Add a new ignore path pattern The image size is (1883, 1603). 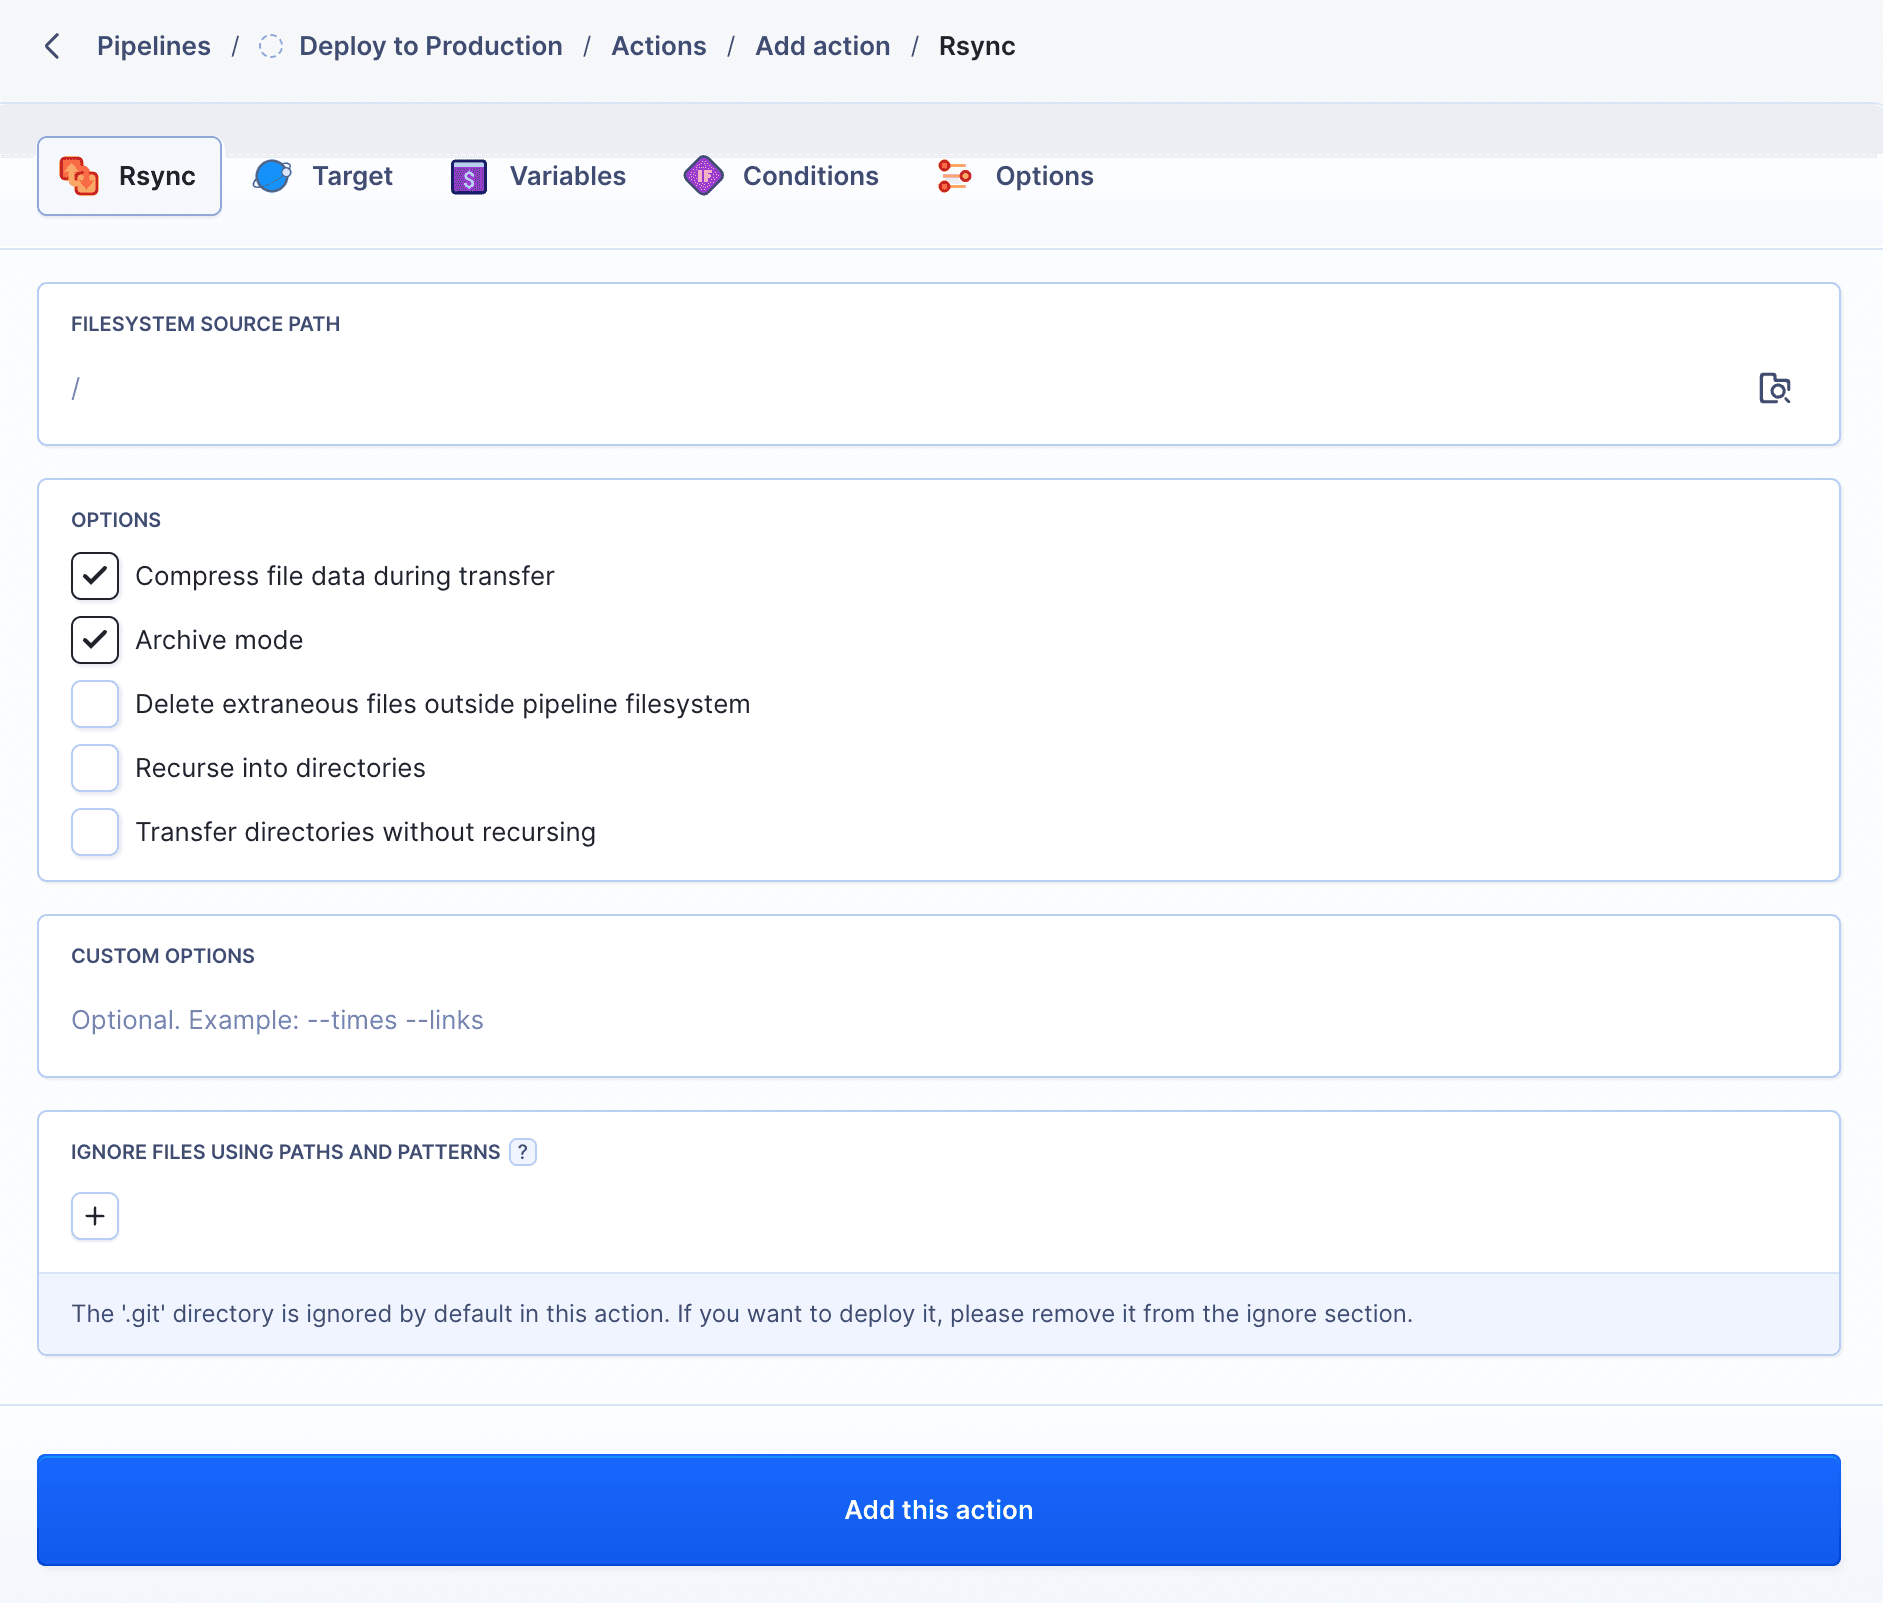point(95,1216)
